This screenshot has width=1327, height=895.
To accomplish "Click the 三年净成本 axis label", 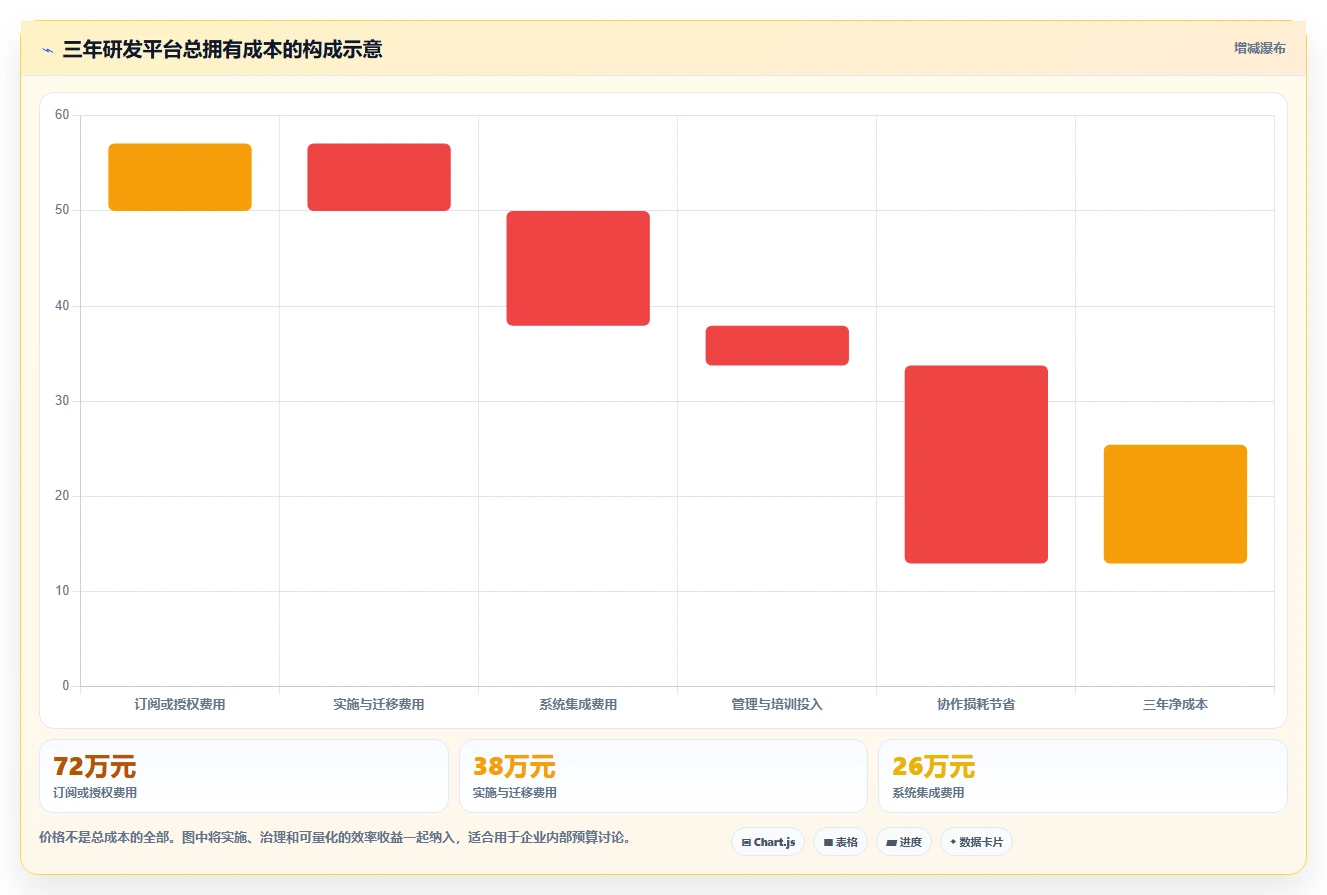I will [1175, 704].
